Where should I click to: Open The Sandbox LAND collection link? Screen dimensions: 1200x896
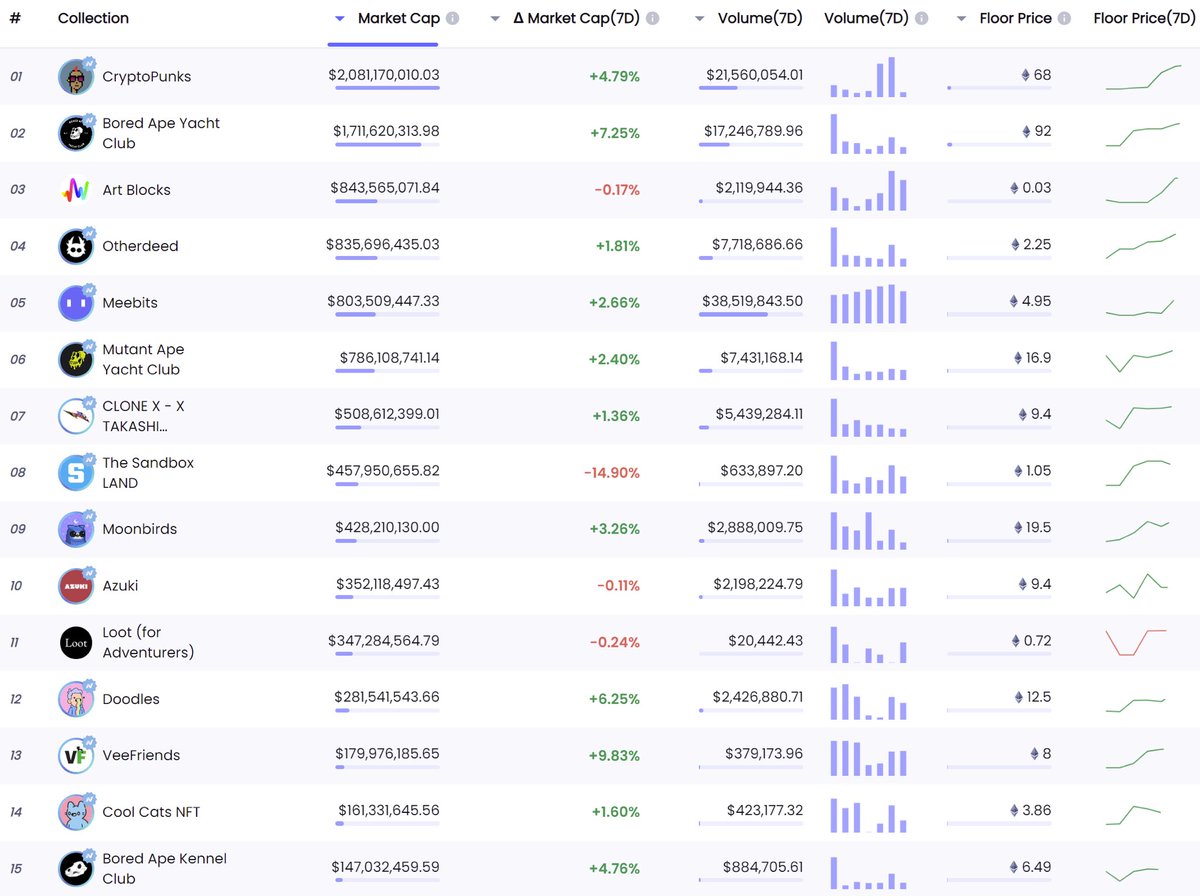(x=148, y=472)
